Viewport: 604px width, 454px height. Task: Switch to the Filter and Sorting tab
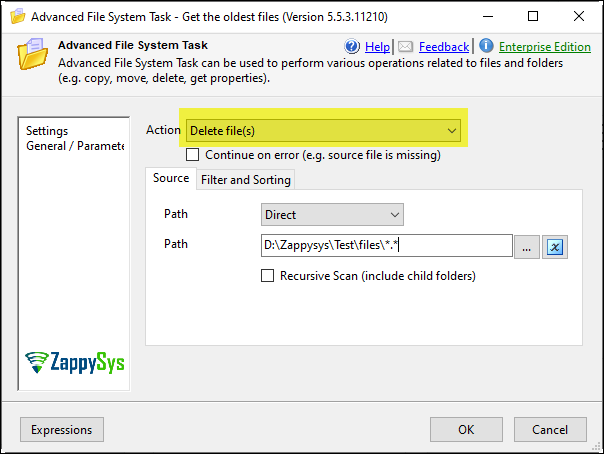[x=246, y=180]
